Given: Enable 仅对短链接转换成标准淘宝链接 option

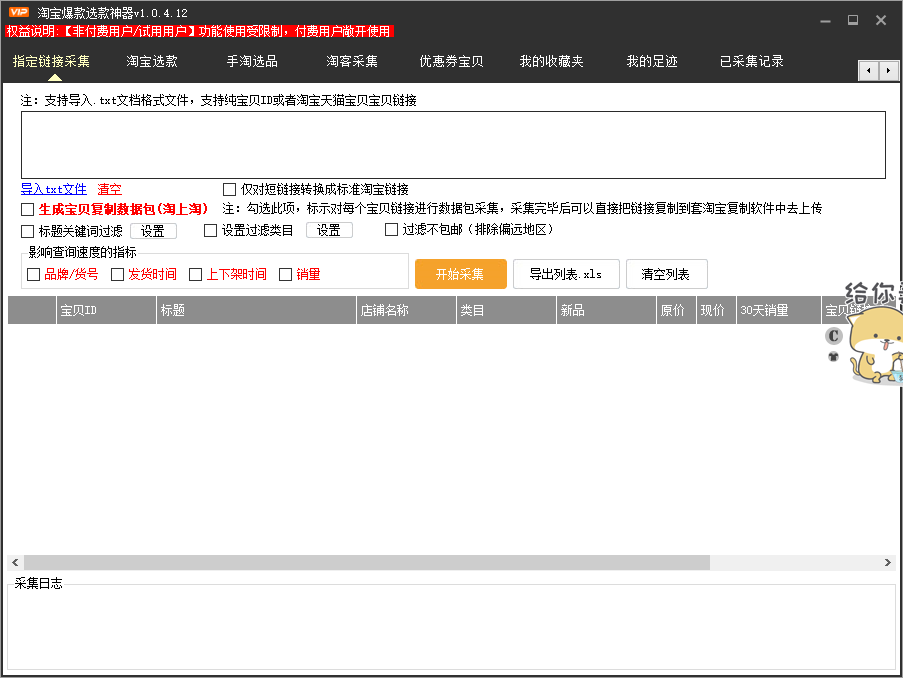Looking at the screenshot, I should coord(229,189).
